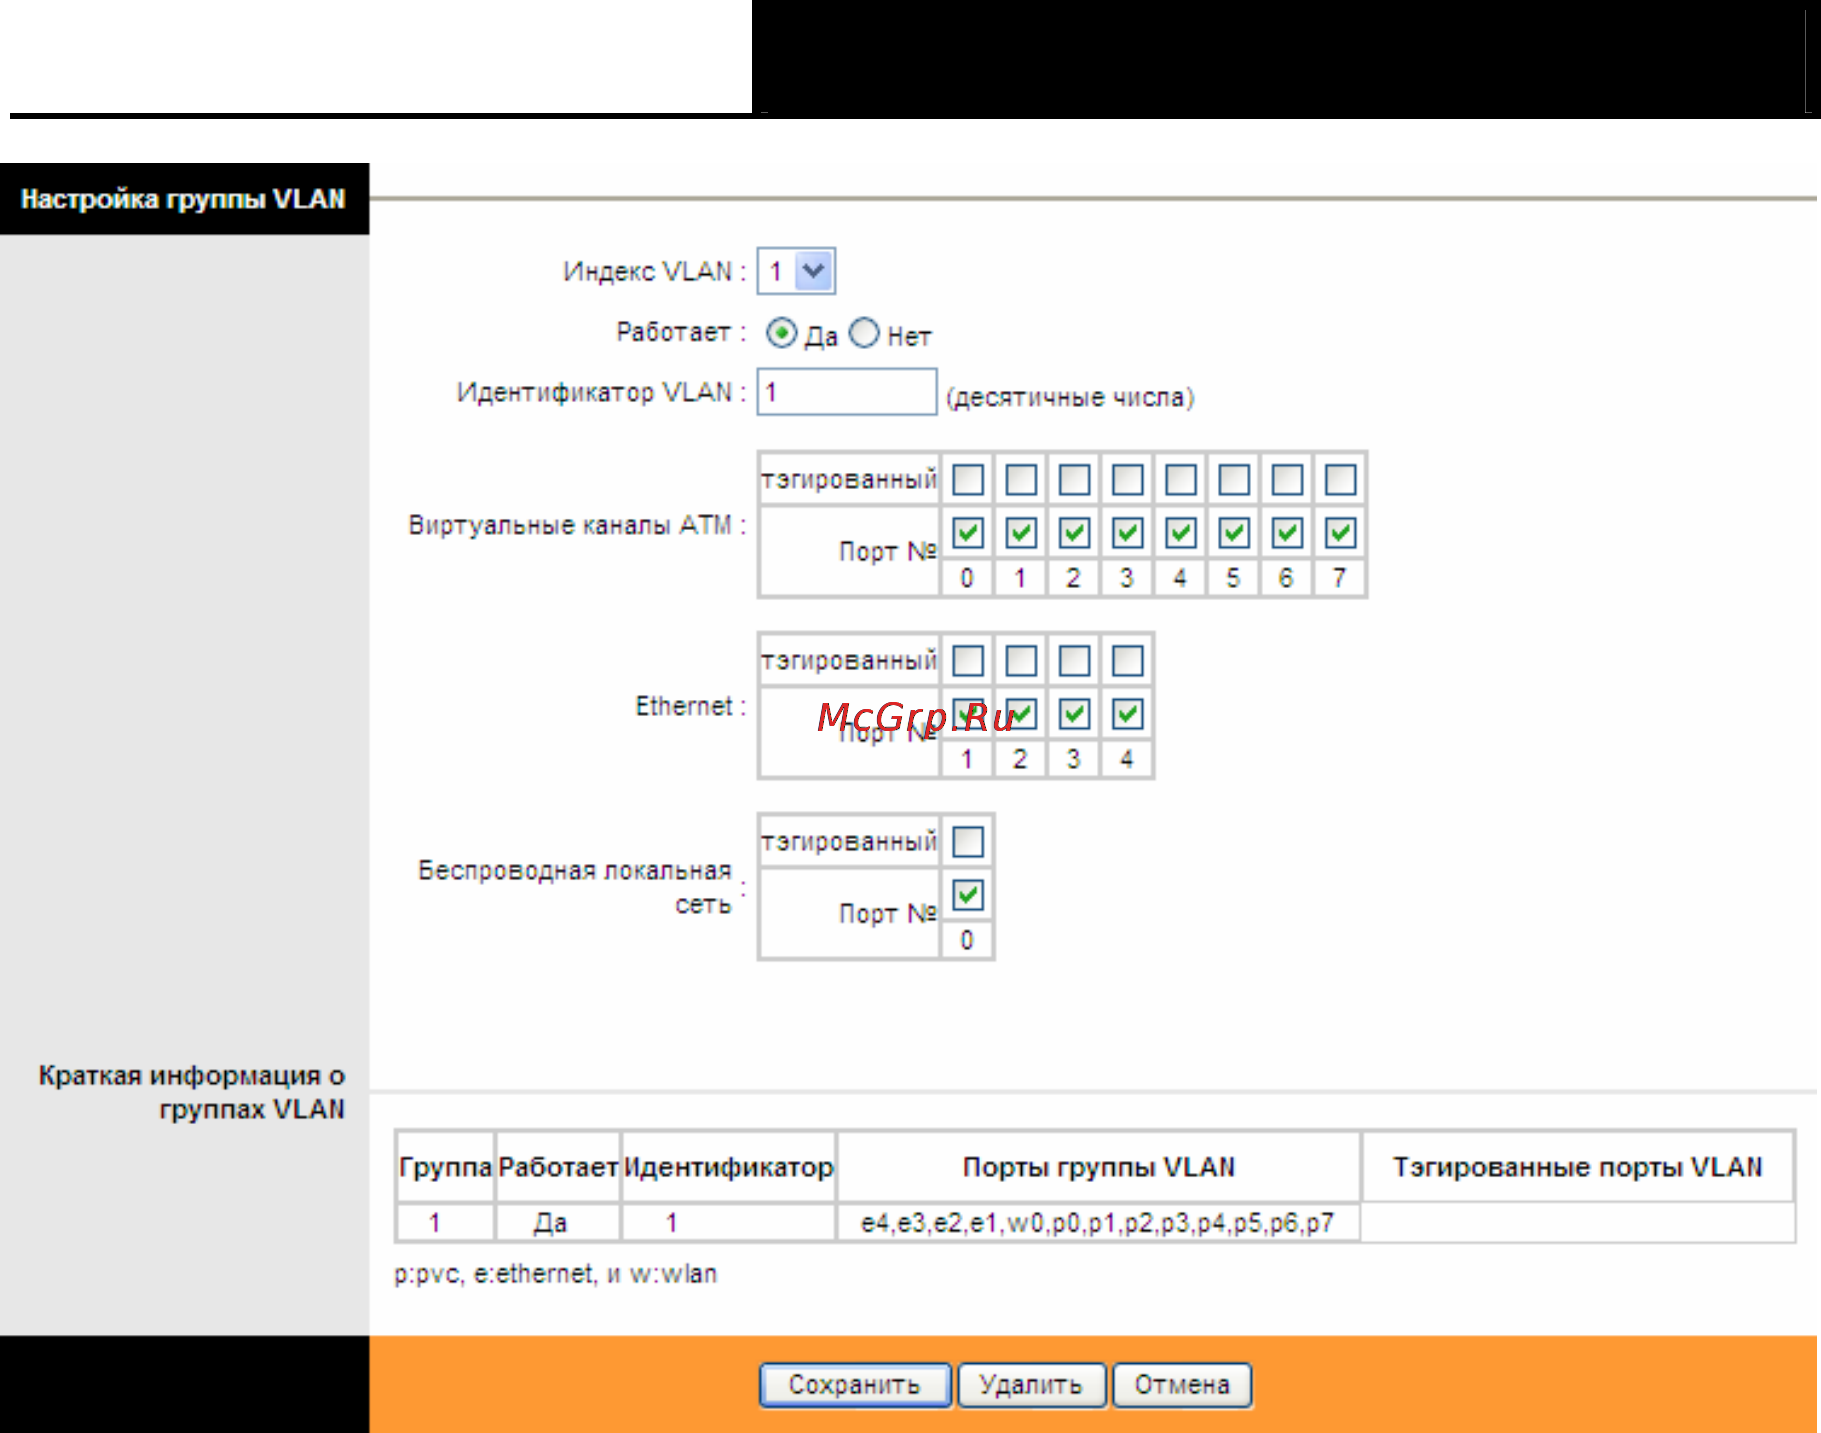Uncheck ATM port 1 membership checkbox

(1021, 533)
